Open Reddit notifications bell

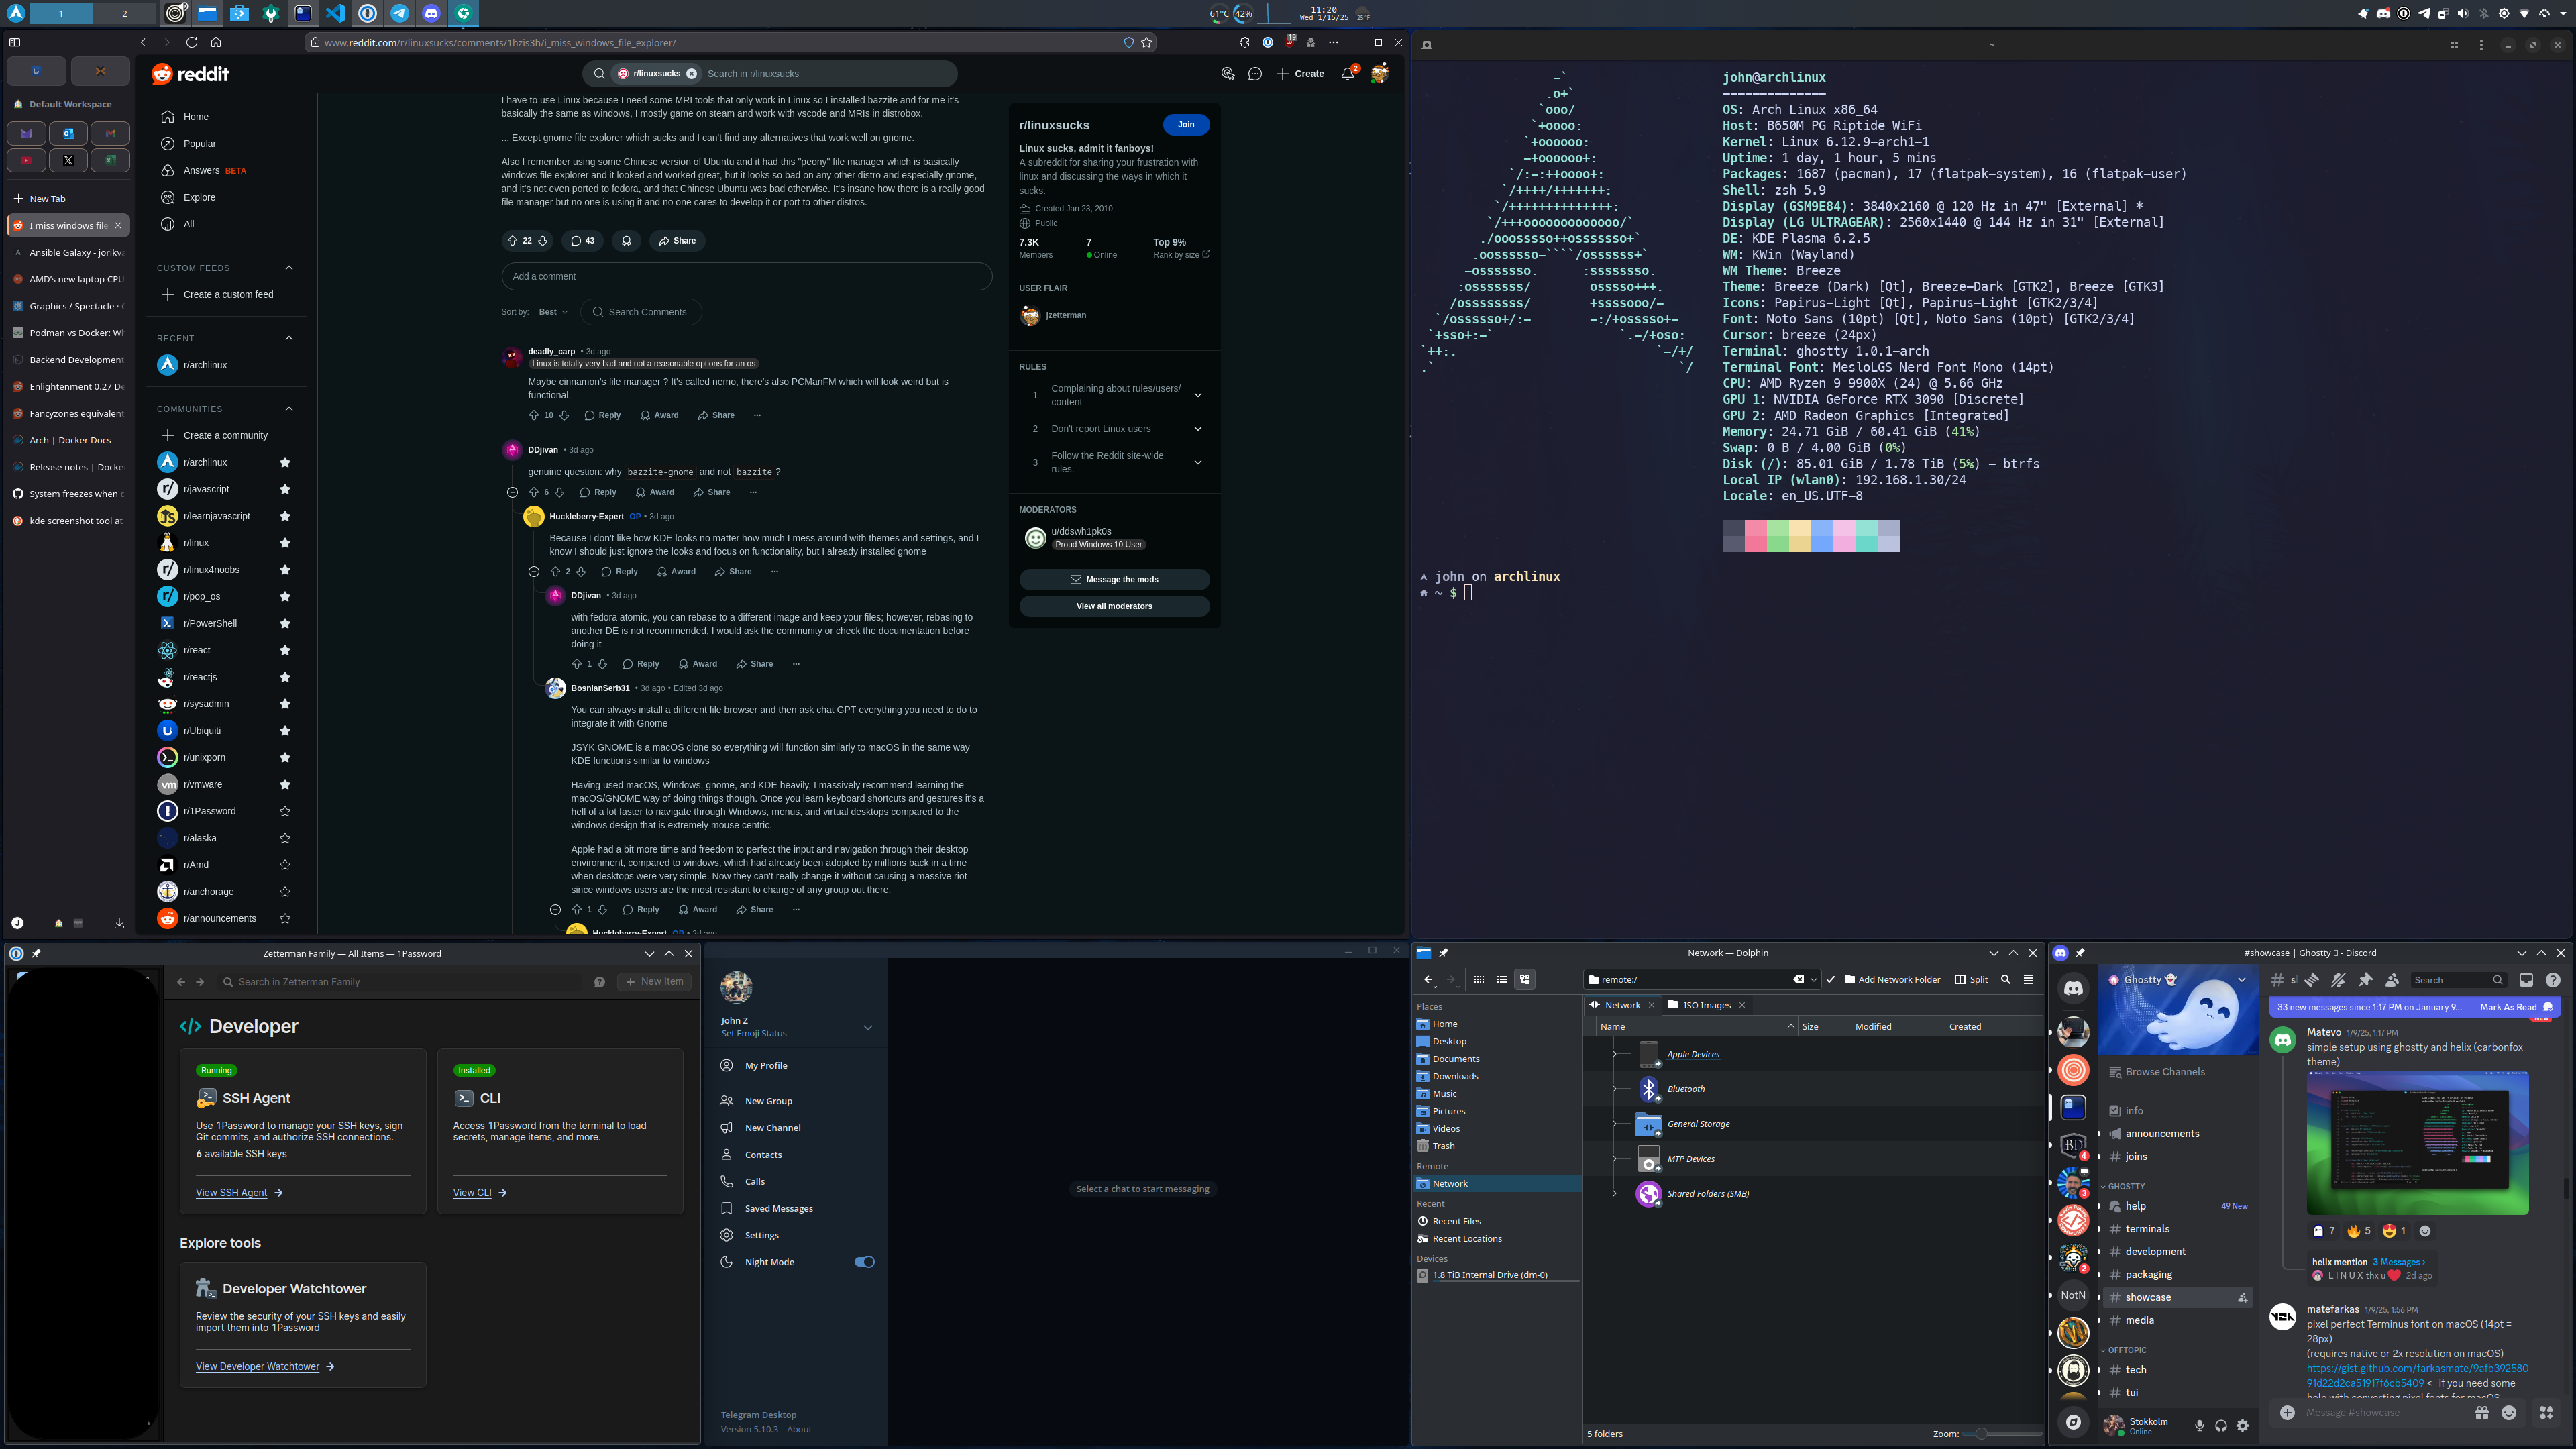coord(1347,74)
